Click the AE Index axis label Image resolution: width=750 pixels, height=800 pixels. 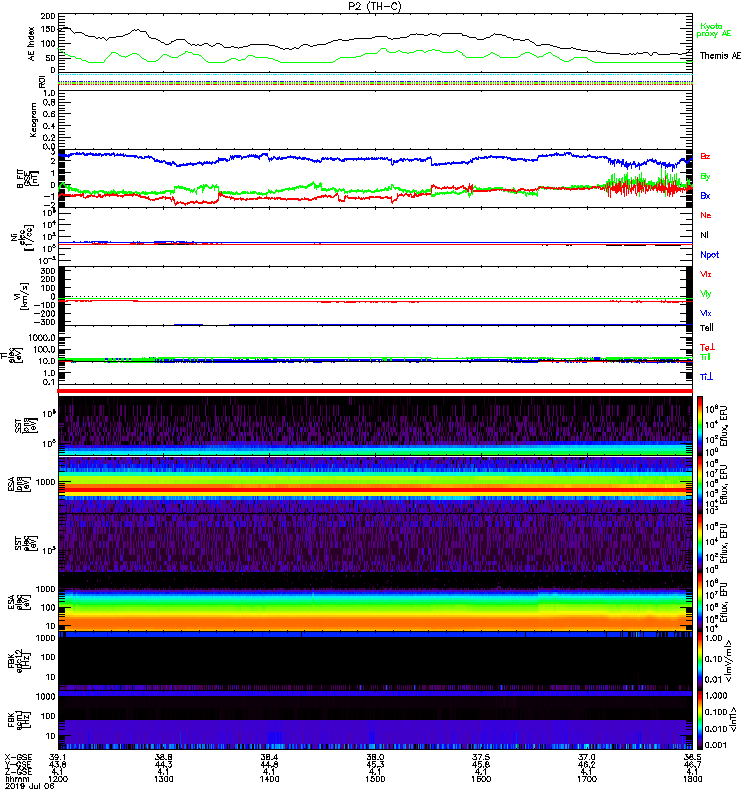click(x=32, y=43)
